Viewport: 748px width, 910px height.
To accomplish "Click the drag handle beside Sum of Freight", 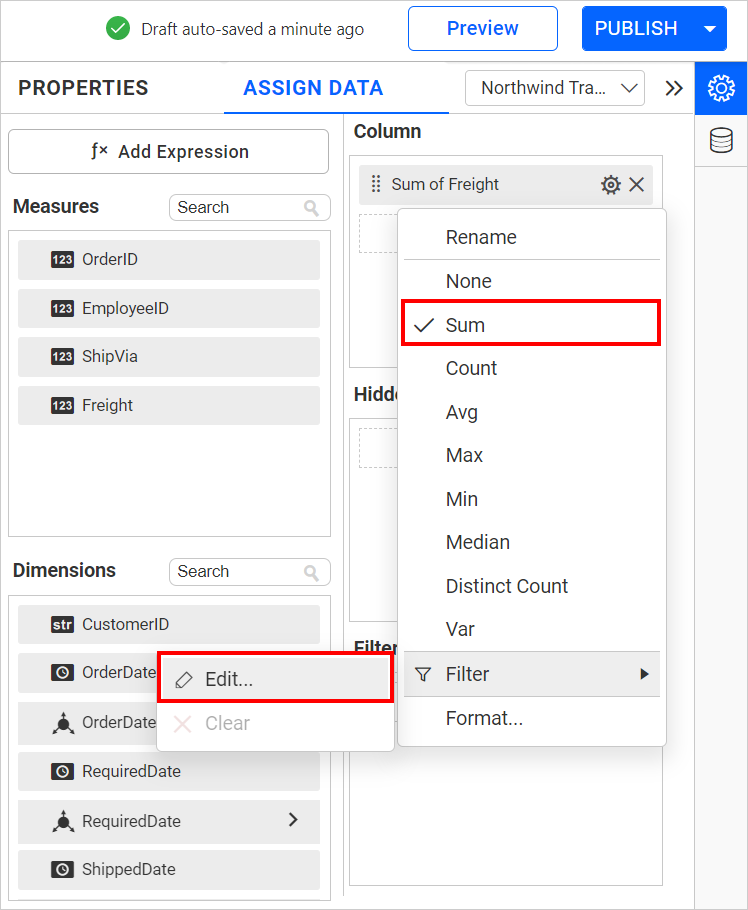I will [377, 184].
